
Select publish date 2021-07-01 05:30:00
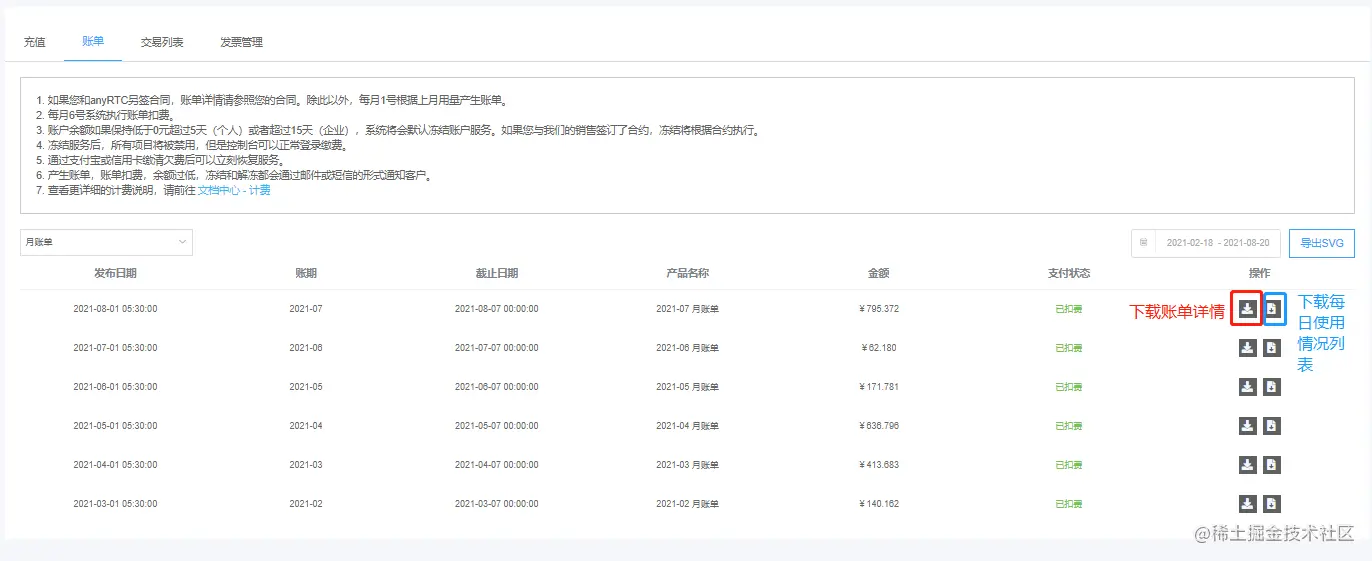click(115, 348)
